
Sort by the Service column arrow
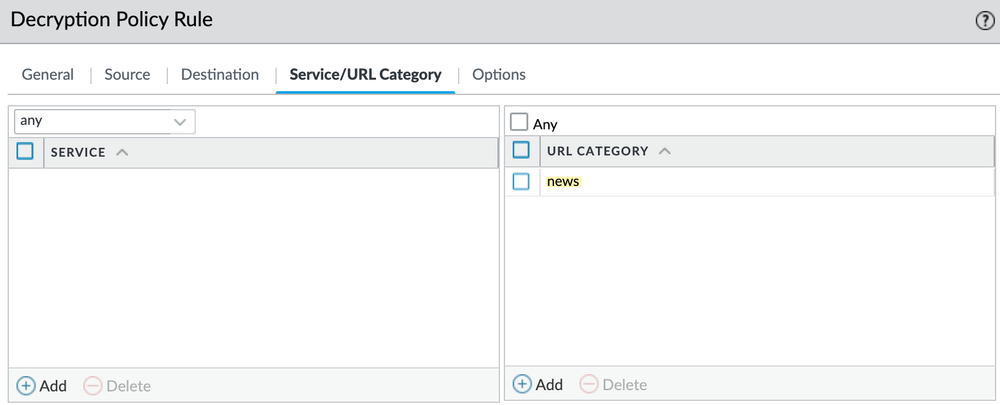(x=122, y=152)
